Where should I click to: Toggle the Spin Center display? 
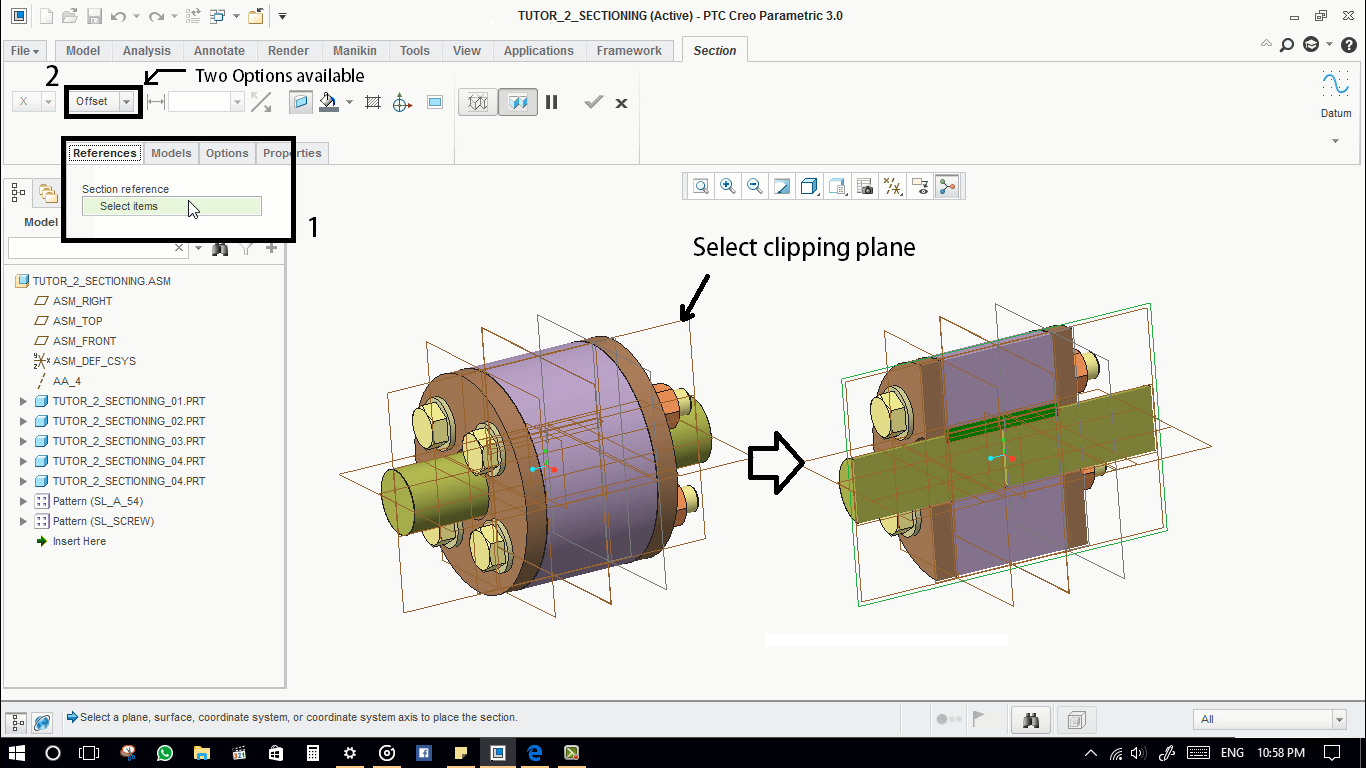(x=947, y=186)
